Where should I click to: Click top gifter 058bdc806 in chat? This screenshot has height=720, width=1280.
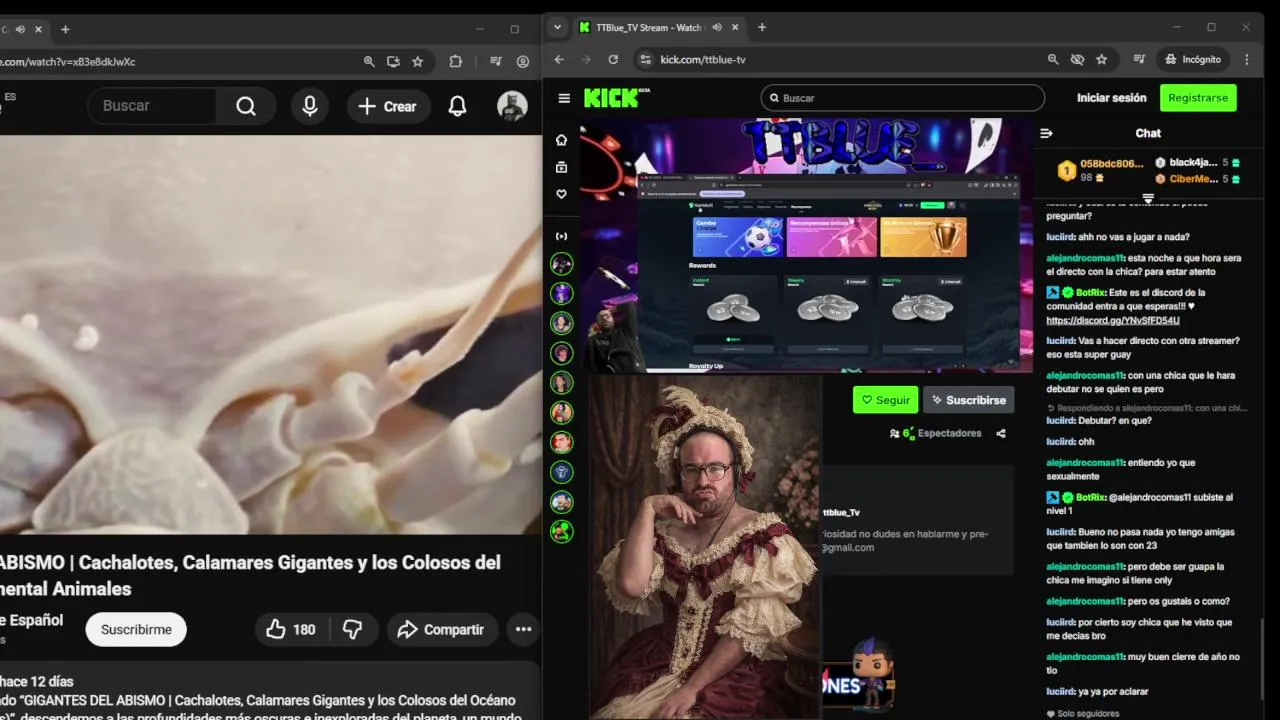coord(1100,170)
